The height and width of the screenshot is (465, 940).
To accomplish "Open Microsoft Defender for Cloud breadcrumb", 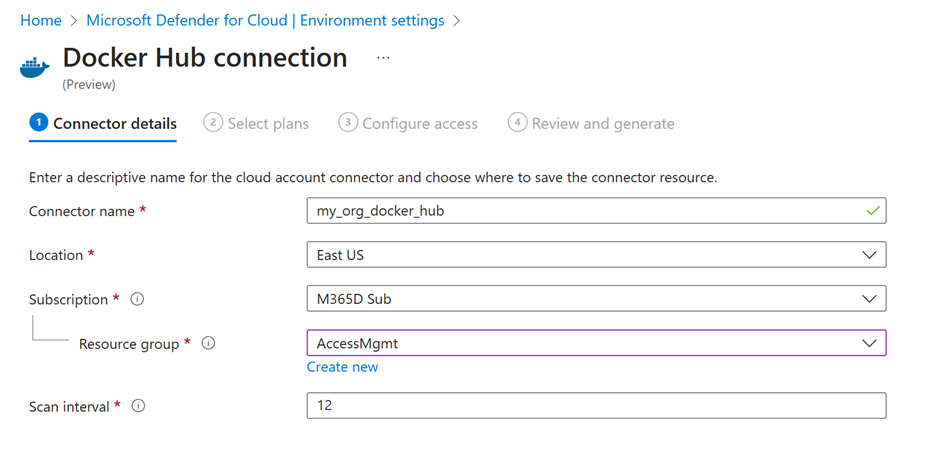I will click(x=265, y=20).
